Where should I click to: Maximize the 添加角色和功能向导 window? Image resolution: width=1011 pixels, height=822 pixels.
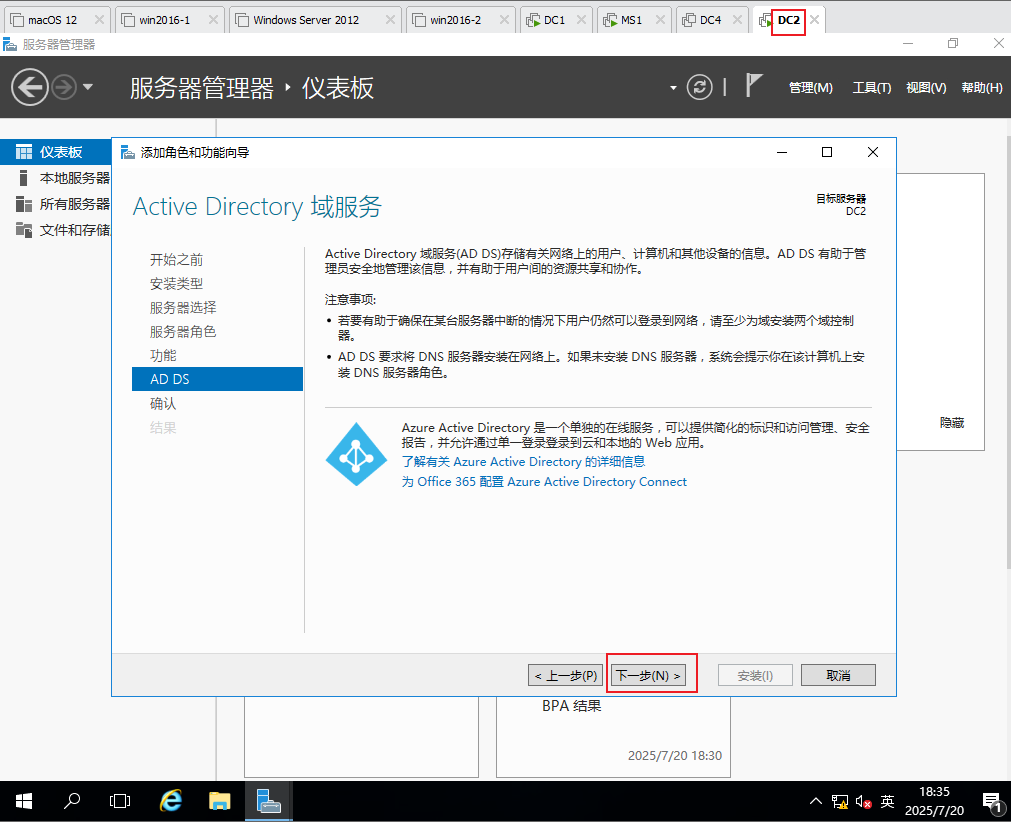coord(827,152)
